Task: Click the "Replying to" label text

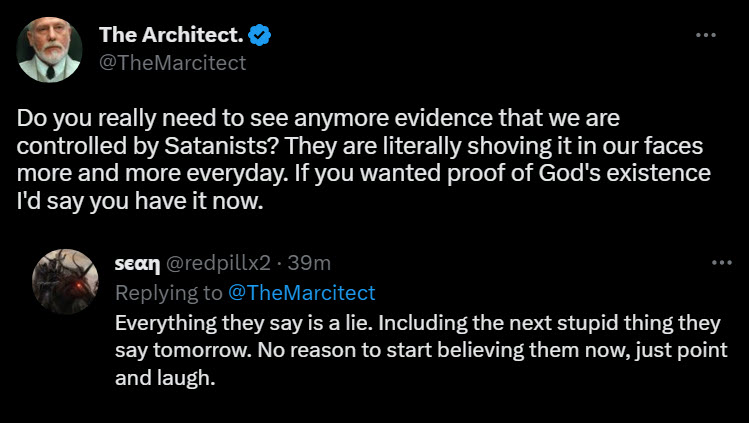Action: point(168,292)
